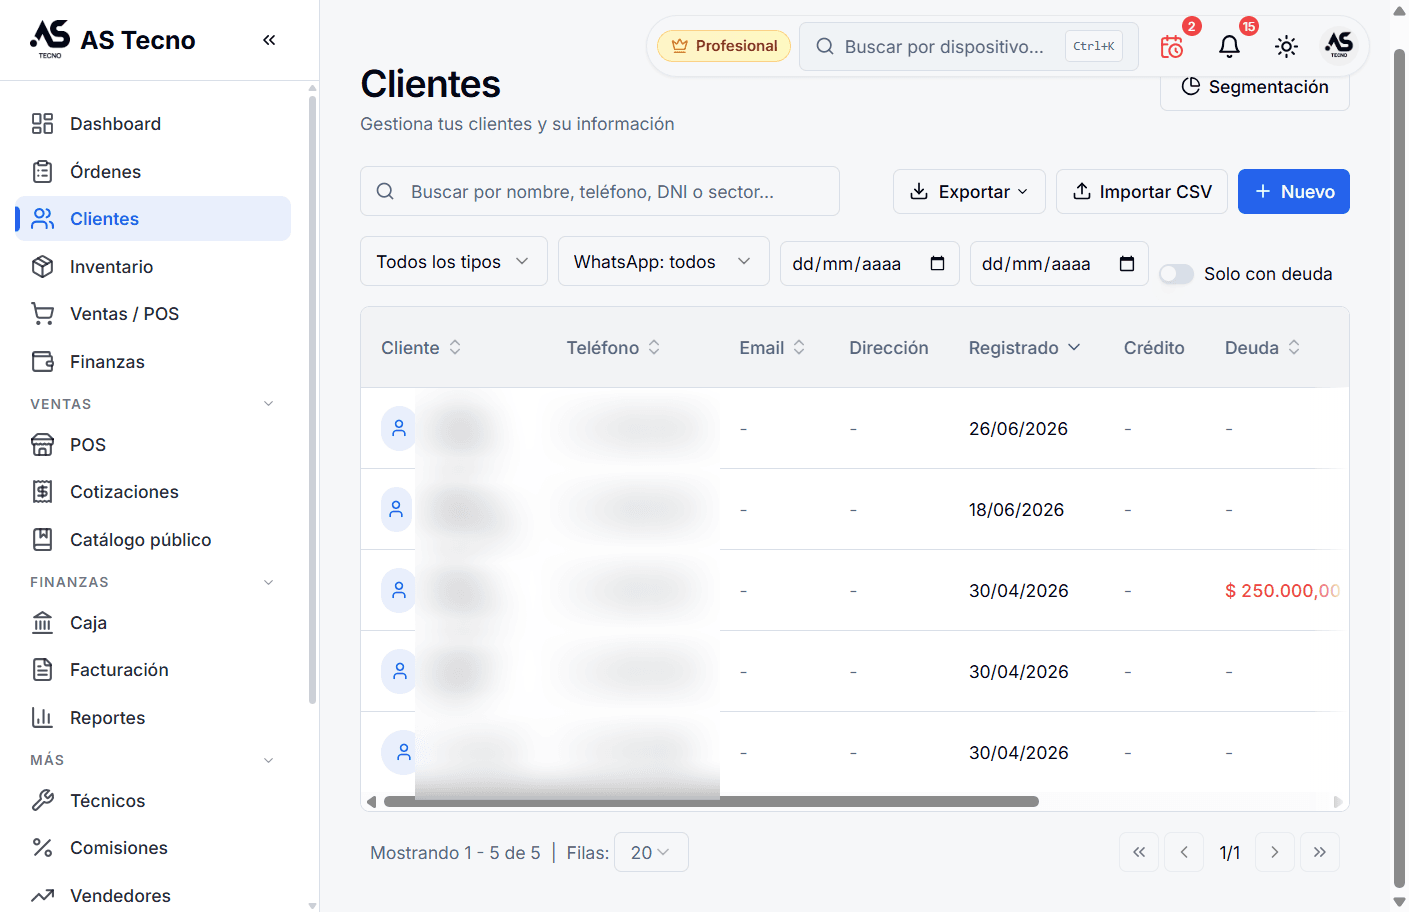Open the Segmentación button

1255,89
